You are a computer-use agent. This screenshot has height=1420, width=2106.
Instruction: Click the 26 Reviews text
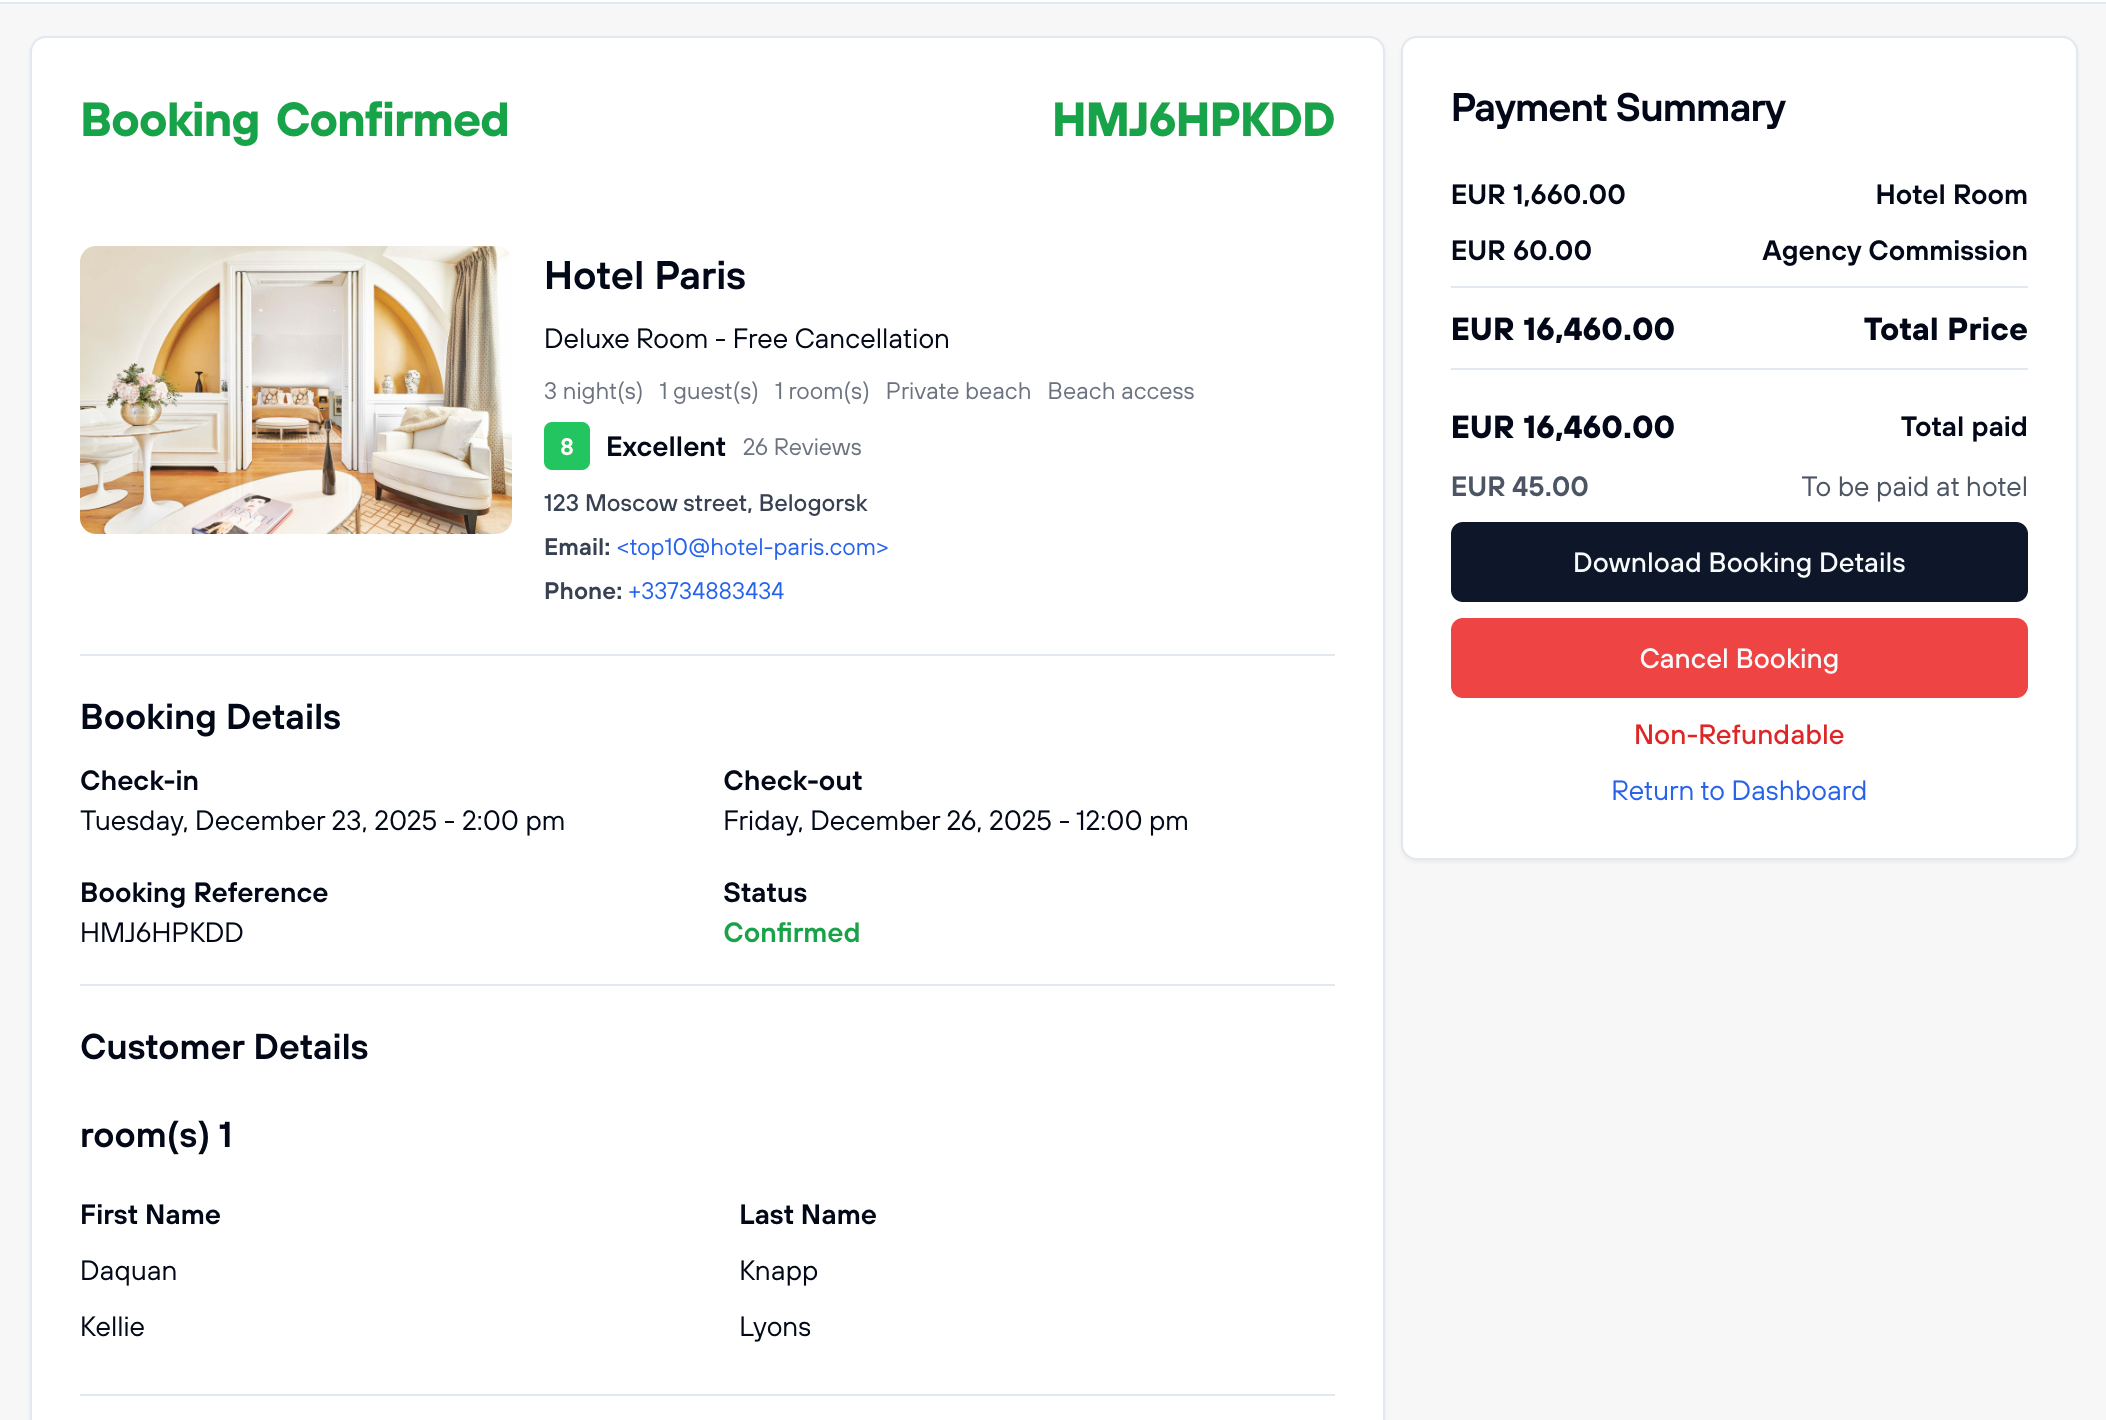pyautogui.click(x=801, y=447)
